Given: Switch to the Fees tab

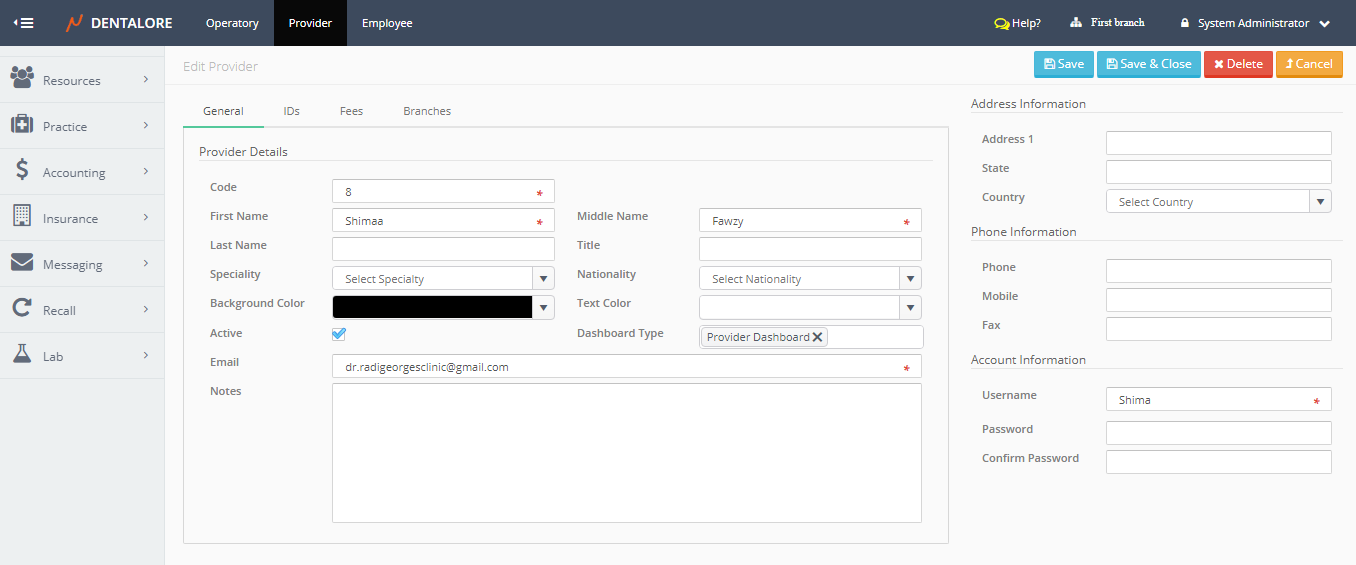Looking at the screenshot, I should coord(351,111).
